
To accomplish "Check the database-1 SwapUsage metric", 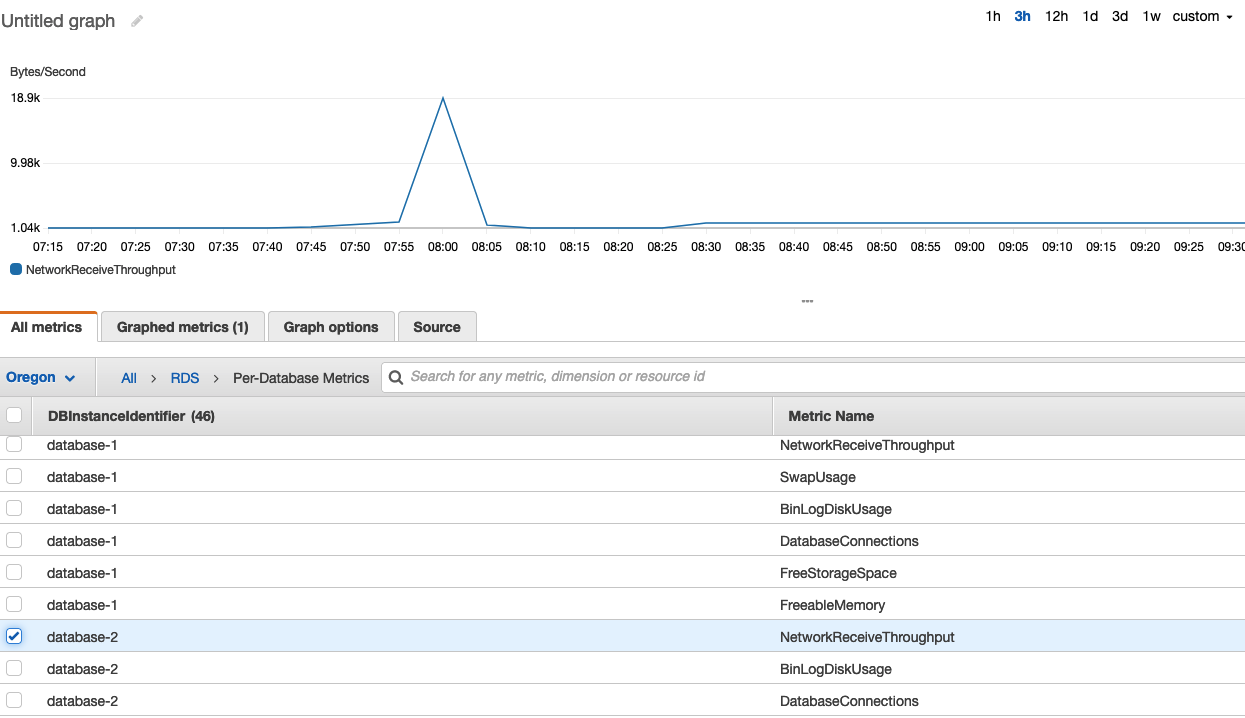I will 14,476.
